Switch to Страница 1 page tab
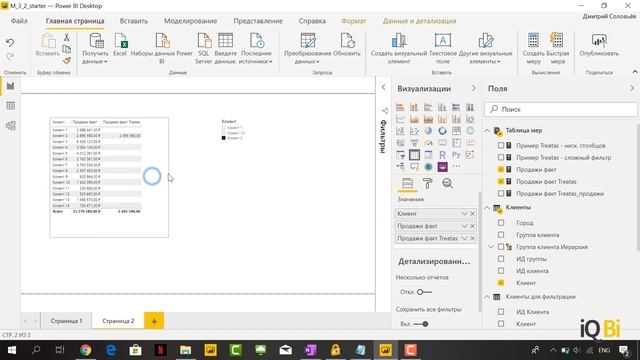640x360 pixels. click(67, 321)
